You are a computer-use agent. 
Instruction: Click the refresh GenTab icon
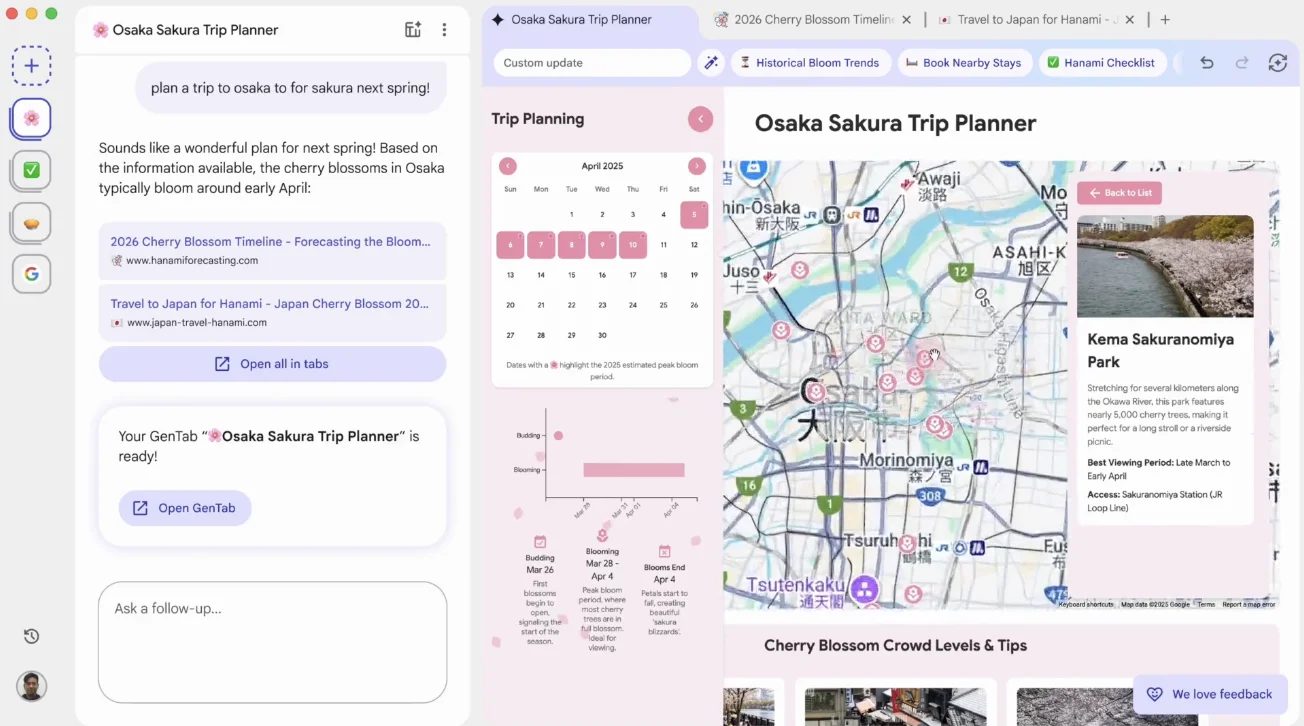(x=1277, y=63)
